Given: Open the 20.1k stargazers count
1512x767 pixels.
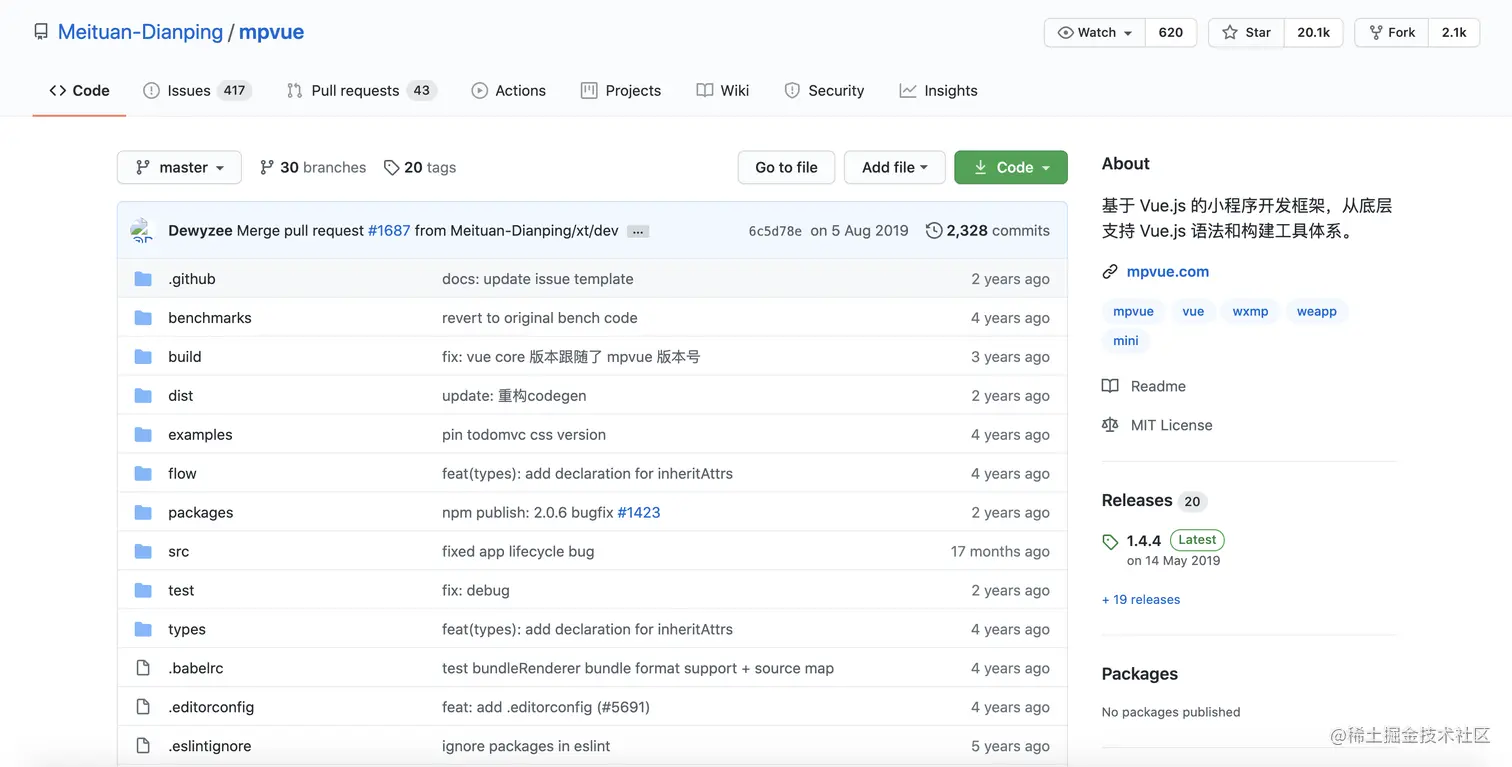Looking at the screenshot, I should (x=1313, y=32).
